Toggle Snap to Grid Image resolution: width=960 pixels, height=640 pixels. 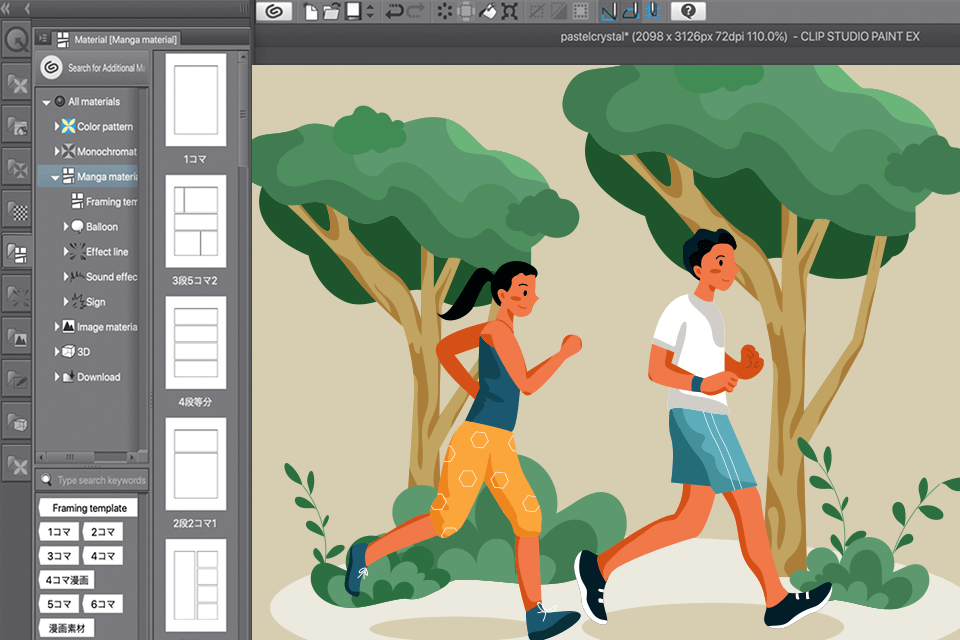pos(651,12)
